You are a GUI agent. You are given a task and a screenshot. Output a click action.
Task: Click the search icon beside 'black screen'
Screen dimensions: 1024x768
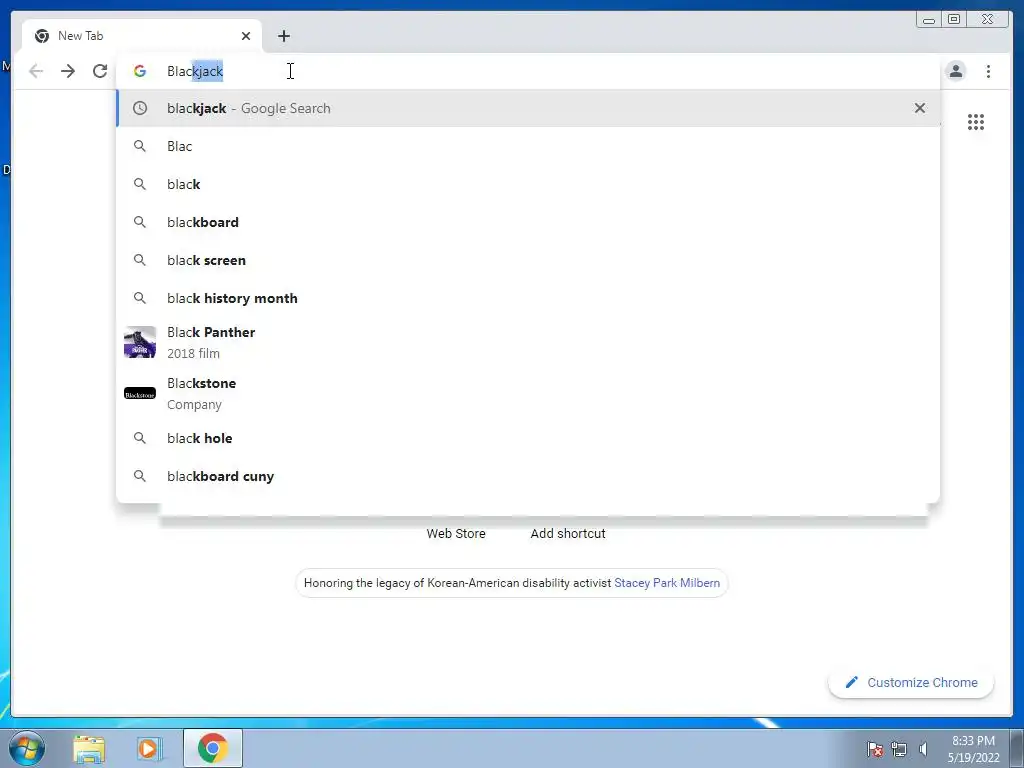(x=140, y=260)
